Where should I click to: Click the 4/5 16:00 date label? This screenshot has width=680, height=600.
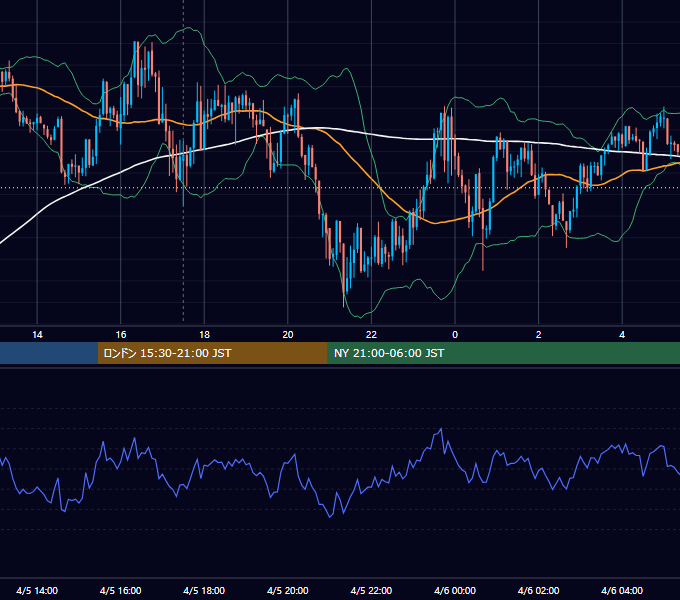[x=121, y=590]
